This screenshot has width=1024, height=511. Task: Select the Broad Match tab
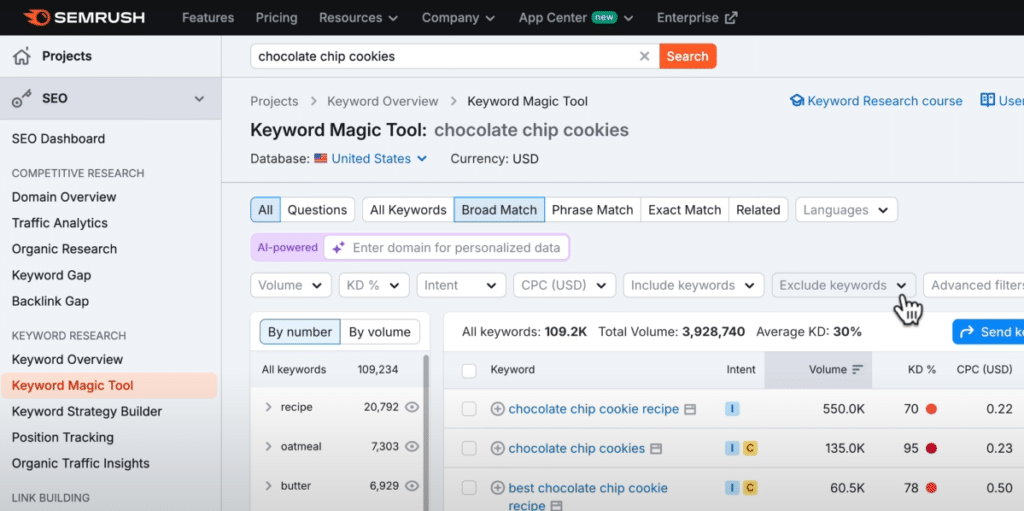click(499, 210)
